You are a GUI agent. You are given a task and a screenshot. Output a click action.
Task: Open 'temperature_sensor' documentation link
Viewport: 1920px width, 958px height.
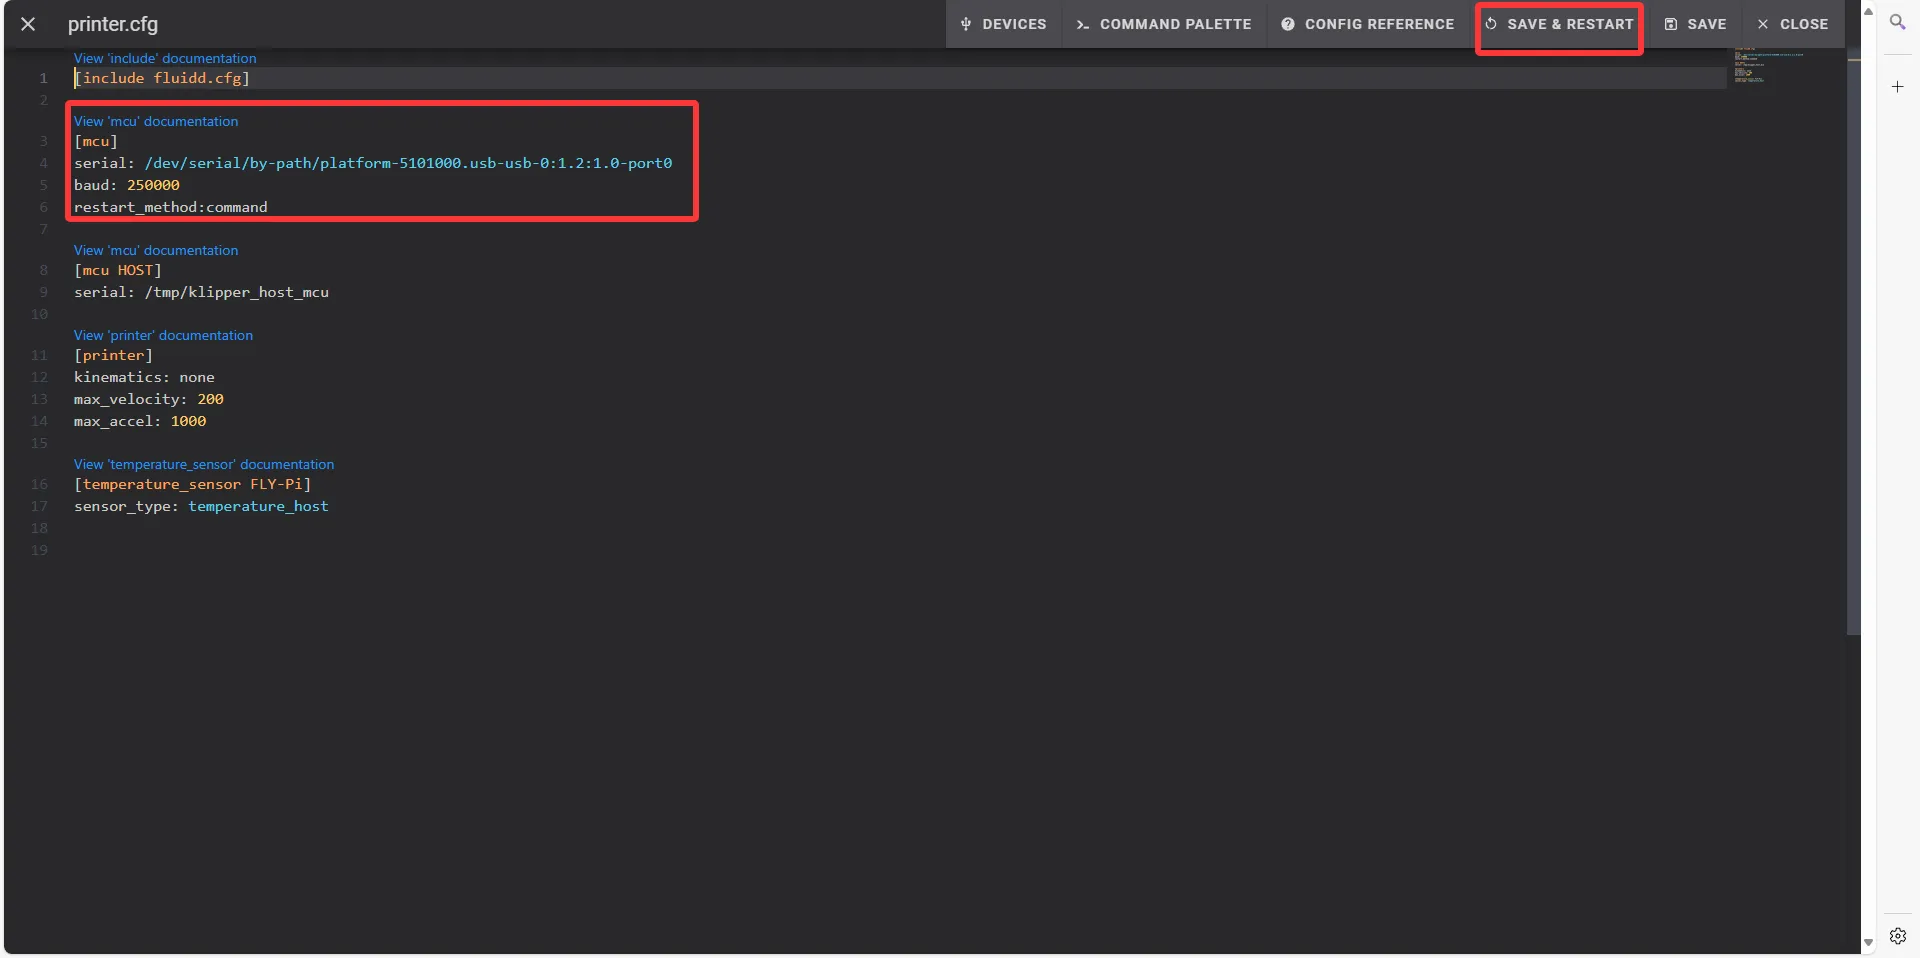point(204,464)
